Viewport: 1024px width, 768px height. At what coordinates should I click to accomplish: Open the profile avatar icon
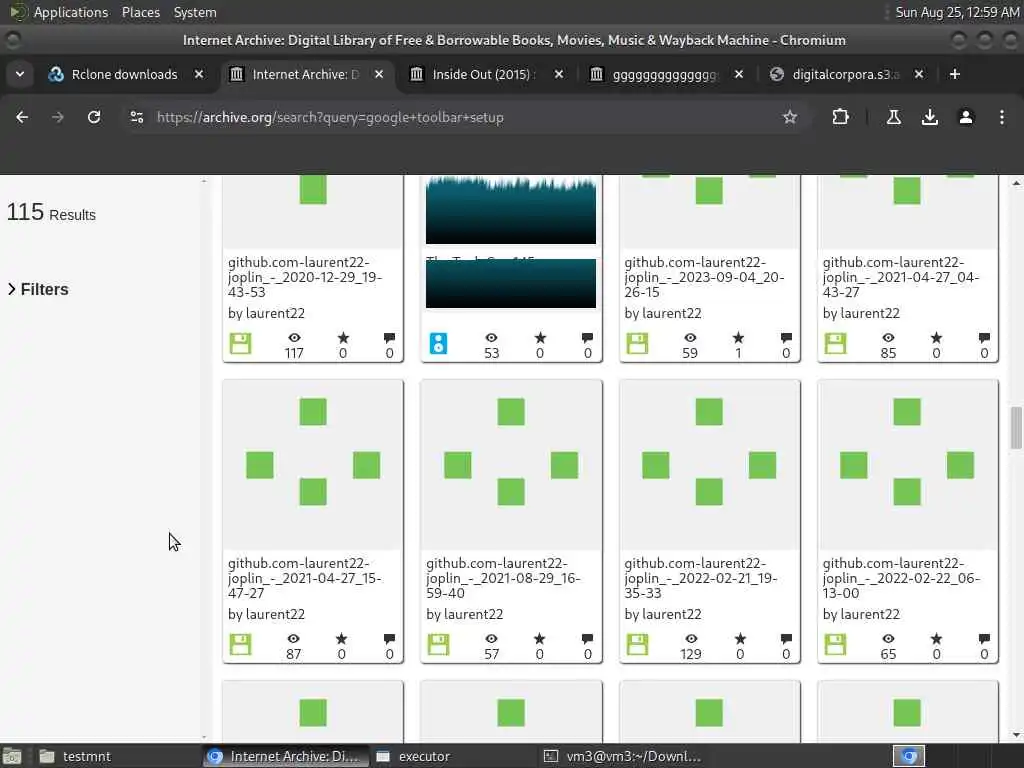tap(966, 118)
